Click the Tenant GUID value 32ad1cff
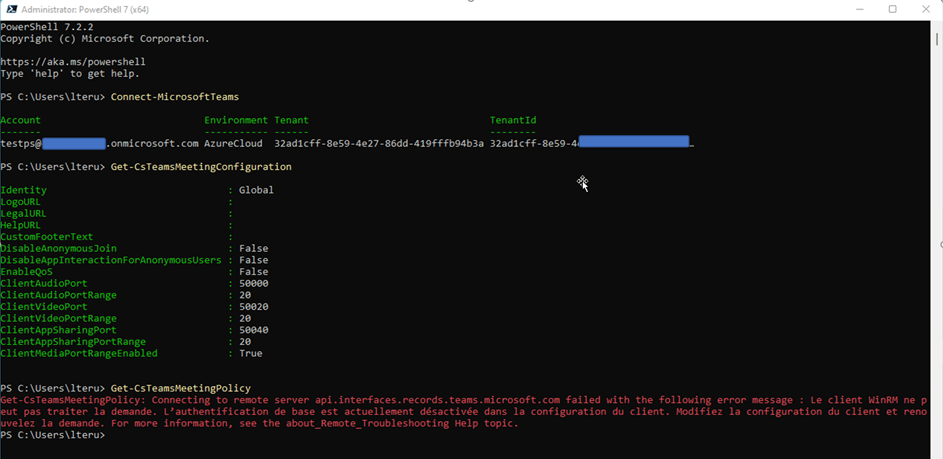The width and height of the screenshot is (943, 459). 378,144
